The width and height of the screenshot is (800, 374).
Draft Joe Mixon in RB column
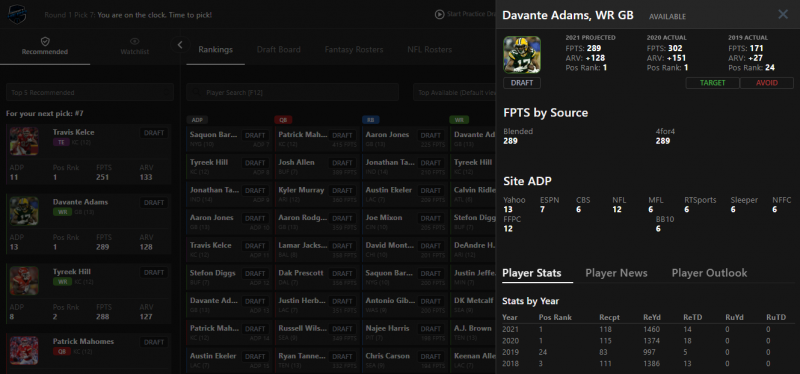[x=432, y=218]
